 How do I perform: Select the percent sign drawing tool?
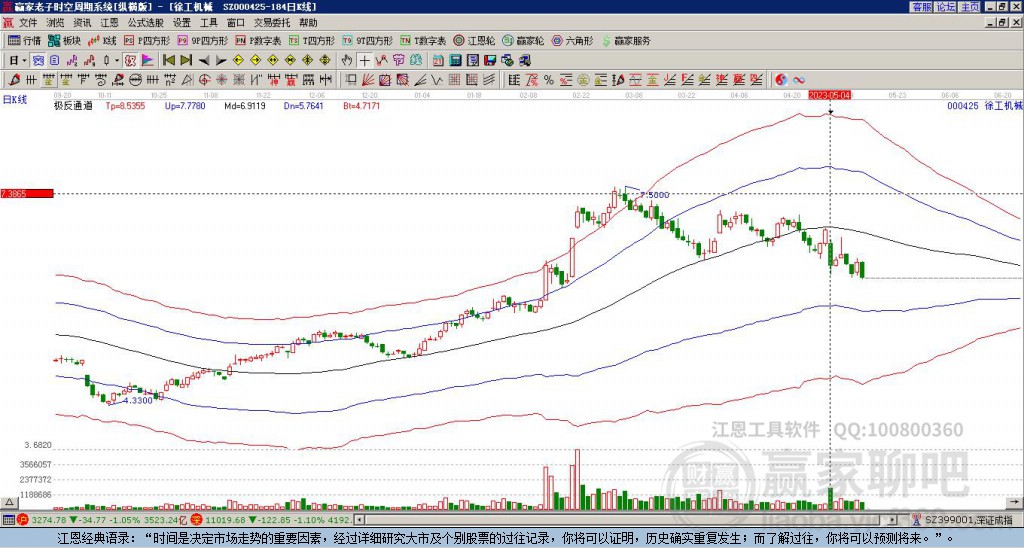pos(549,80)
